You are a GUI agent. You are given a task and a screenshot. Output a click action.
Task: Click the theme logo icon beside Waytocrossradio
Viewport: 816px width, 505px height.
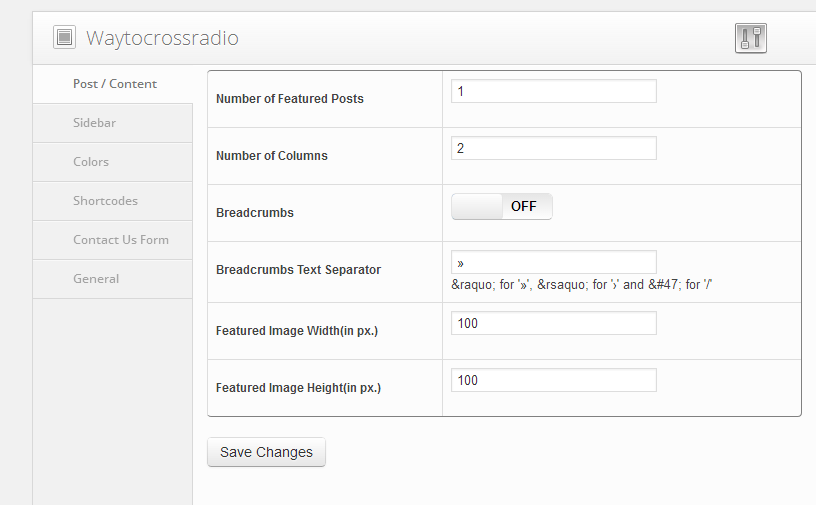[64, 38]
